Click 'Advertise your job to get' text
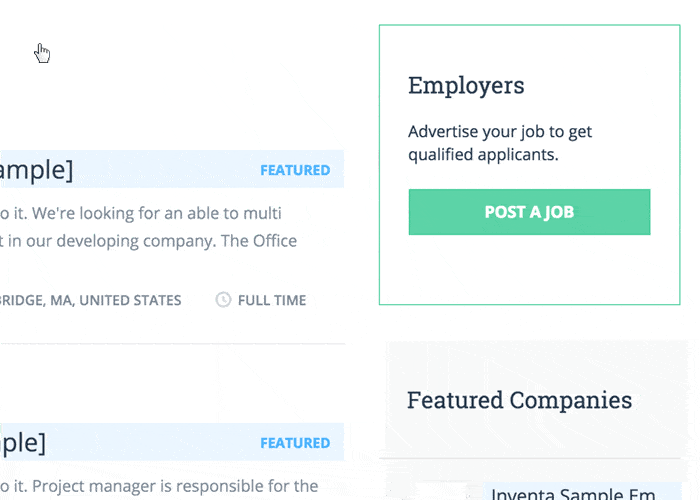Image resolution: width=700 pixels, height=500 pixels. (x=500, y=132)
